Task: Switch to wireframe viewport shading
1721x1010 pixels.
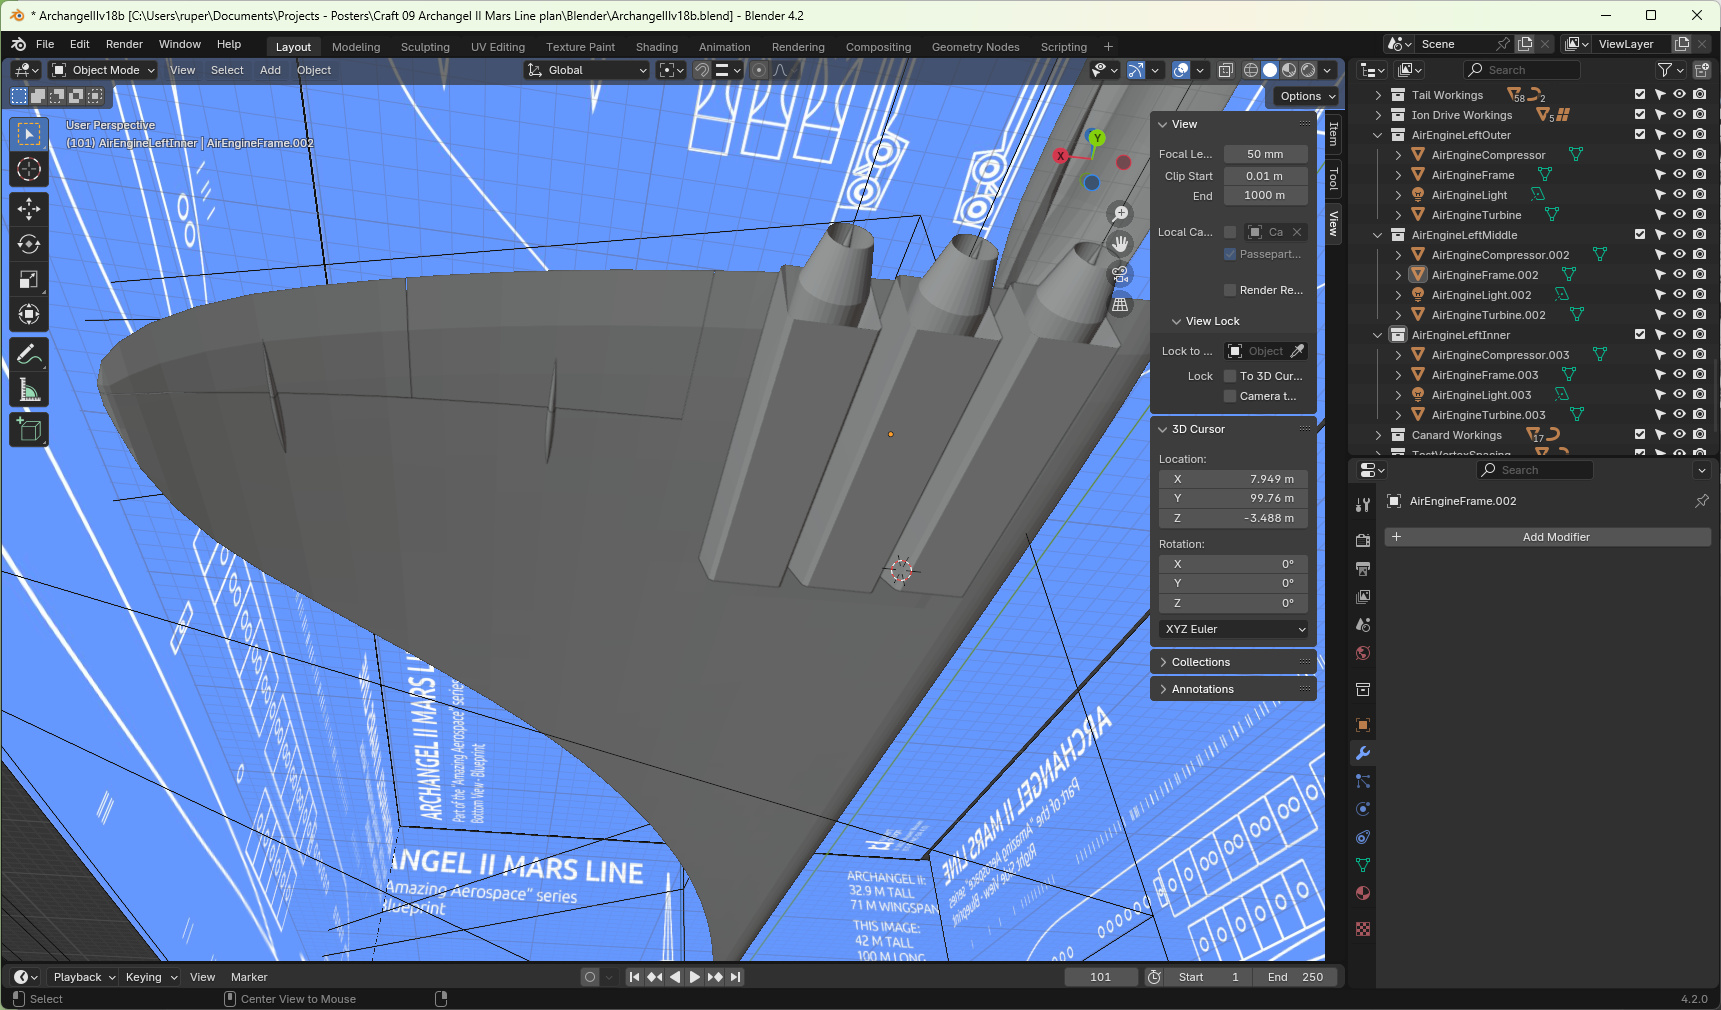Action: tap(1251, 70)
